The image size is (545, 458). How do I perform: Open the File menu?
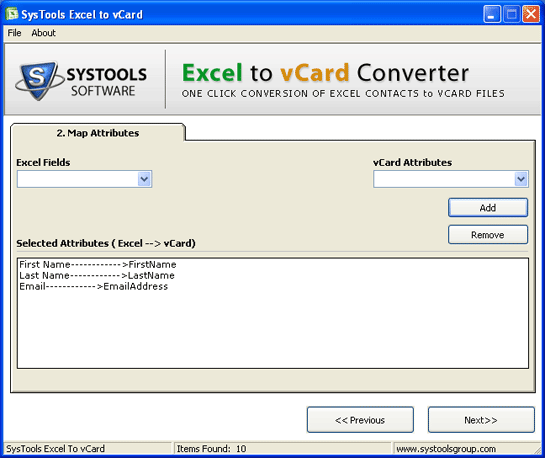(14, 33)
